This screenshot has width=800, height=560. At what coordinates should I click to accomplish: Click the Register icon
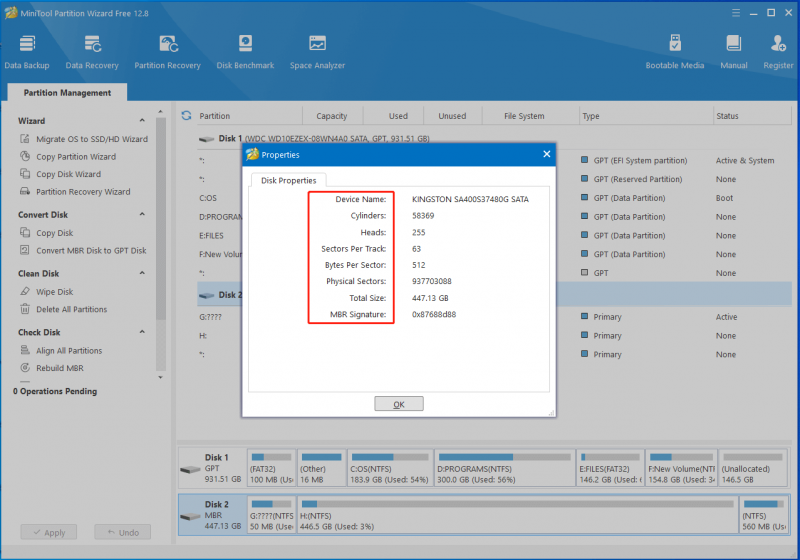point(778,51)
